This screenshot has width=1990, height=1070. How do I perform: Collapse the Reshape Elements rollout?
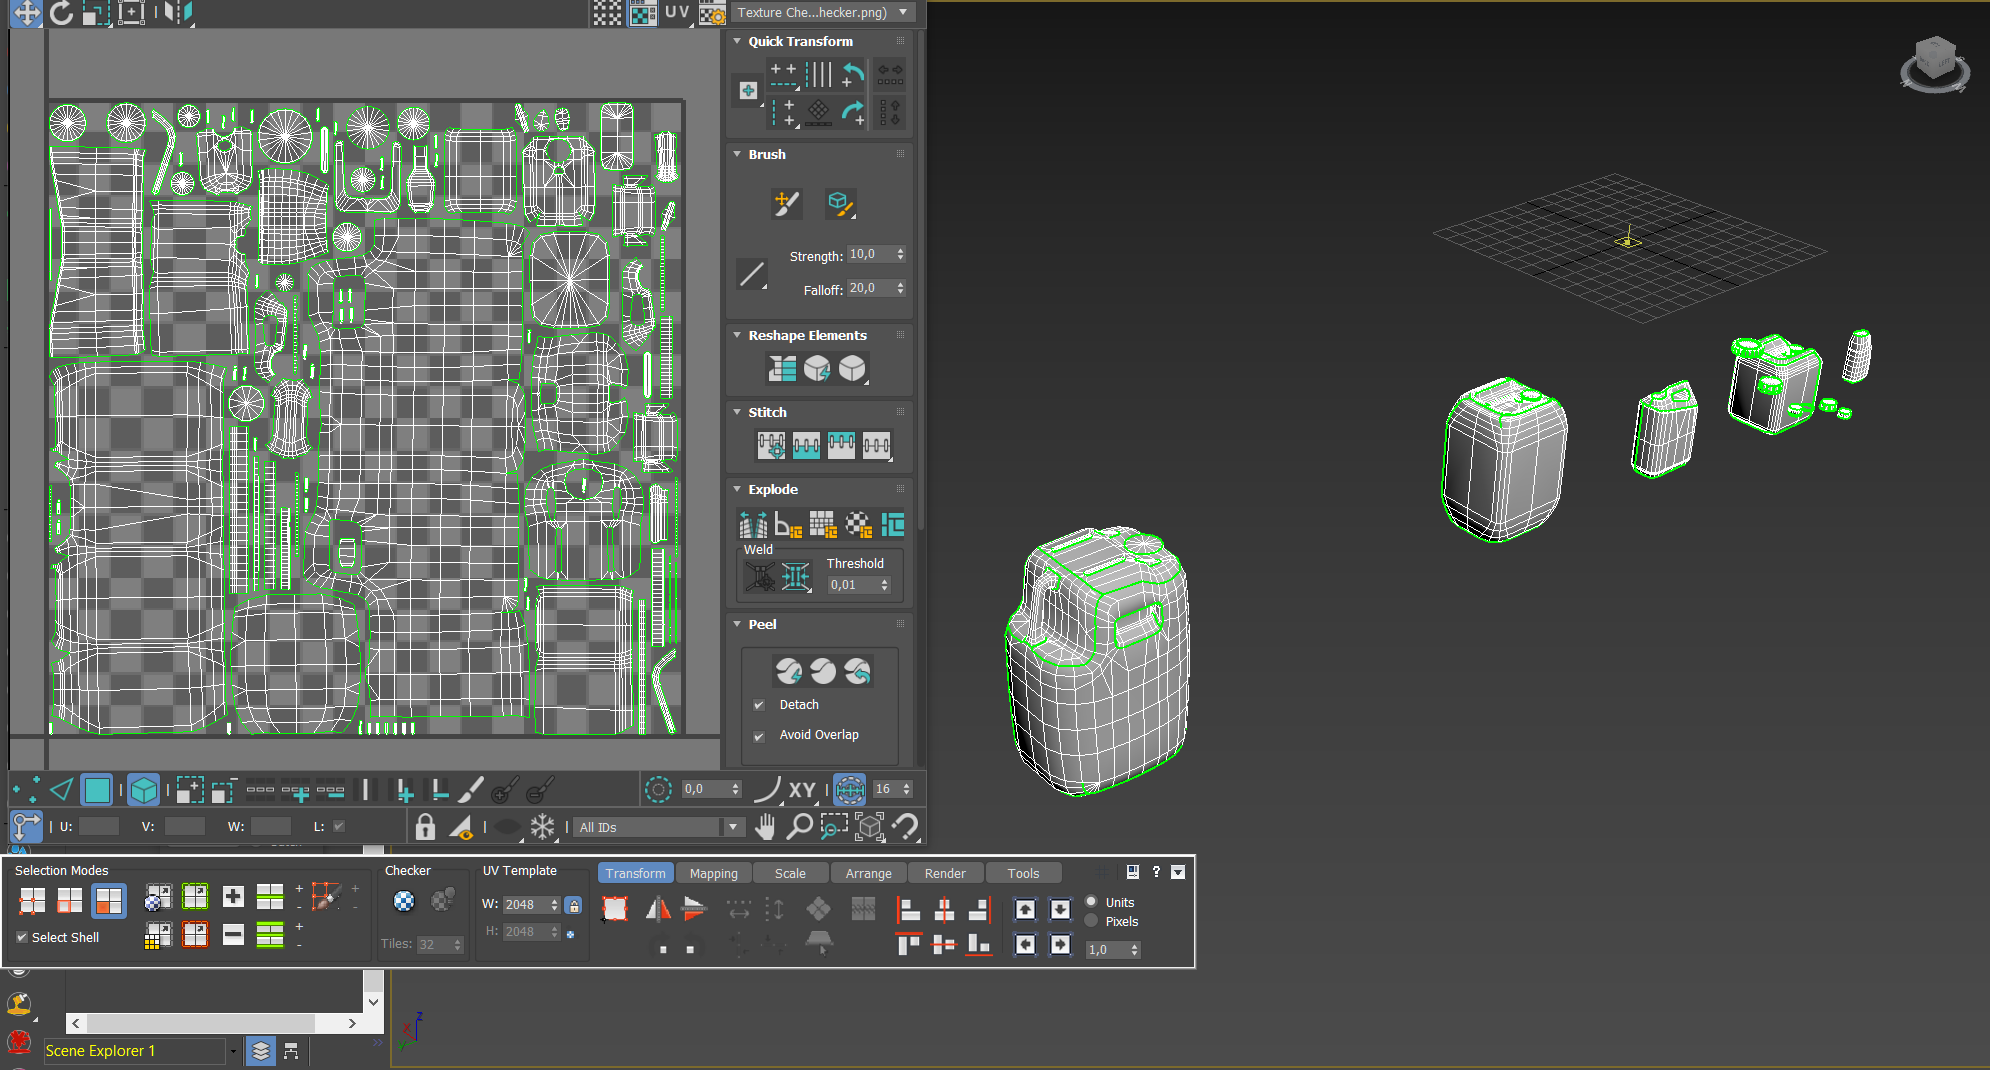[737, 335]
